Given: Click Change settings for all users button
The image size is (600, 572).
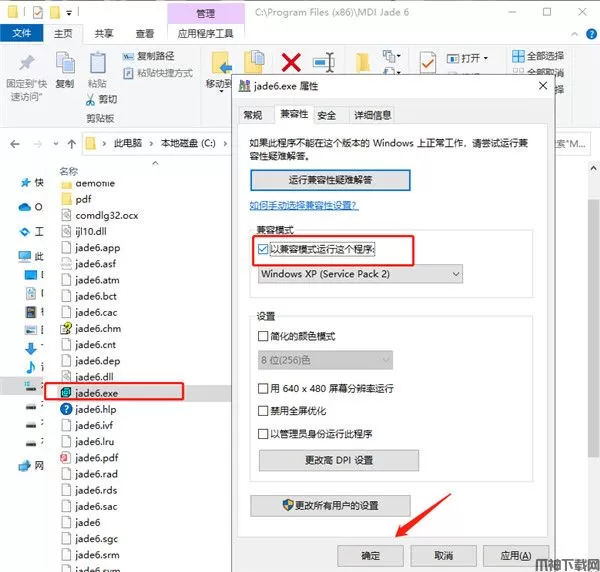Looking at the screenshot, I should [x=330, y=506].
